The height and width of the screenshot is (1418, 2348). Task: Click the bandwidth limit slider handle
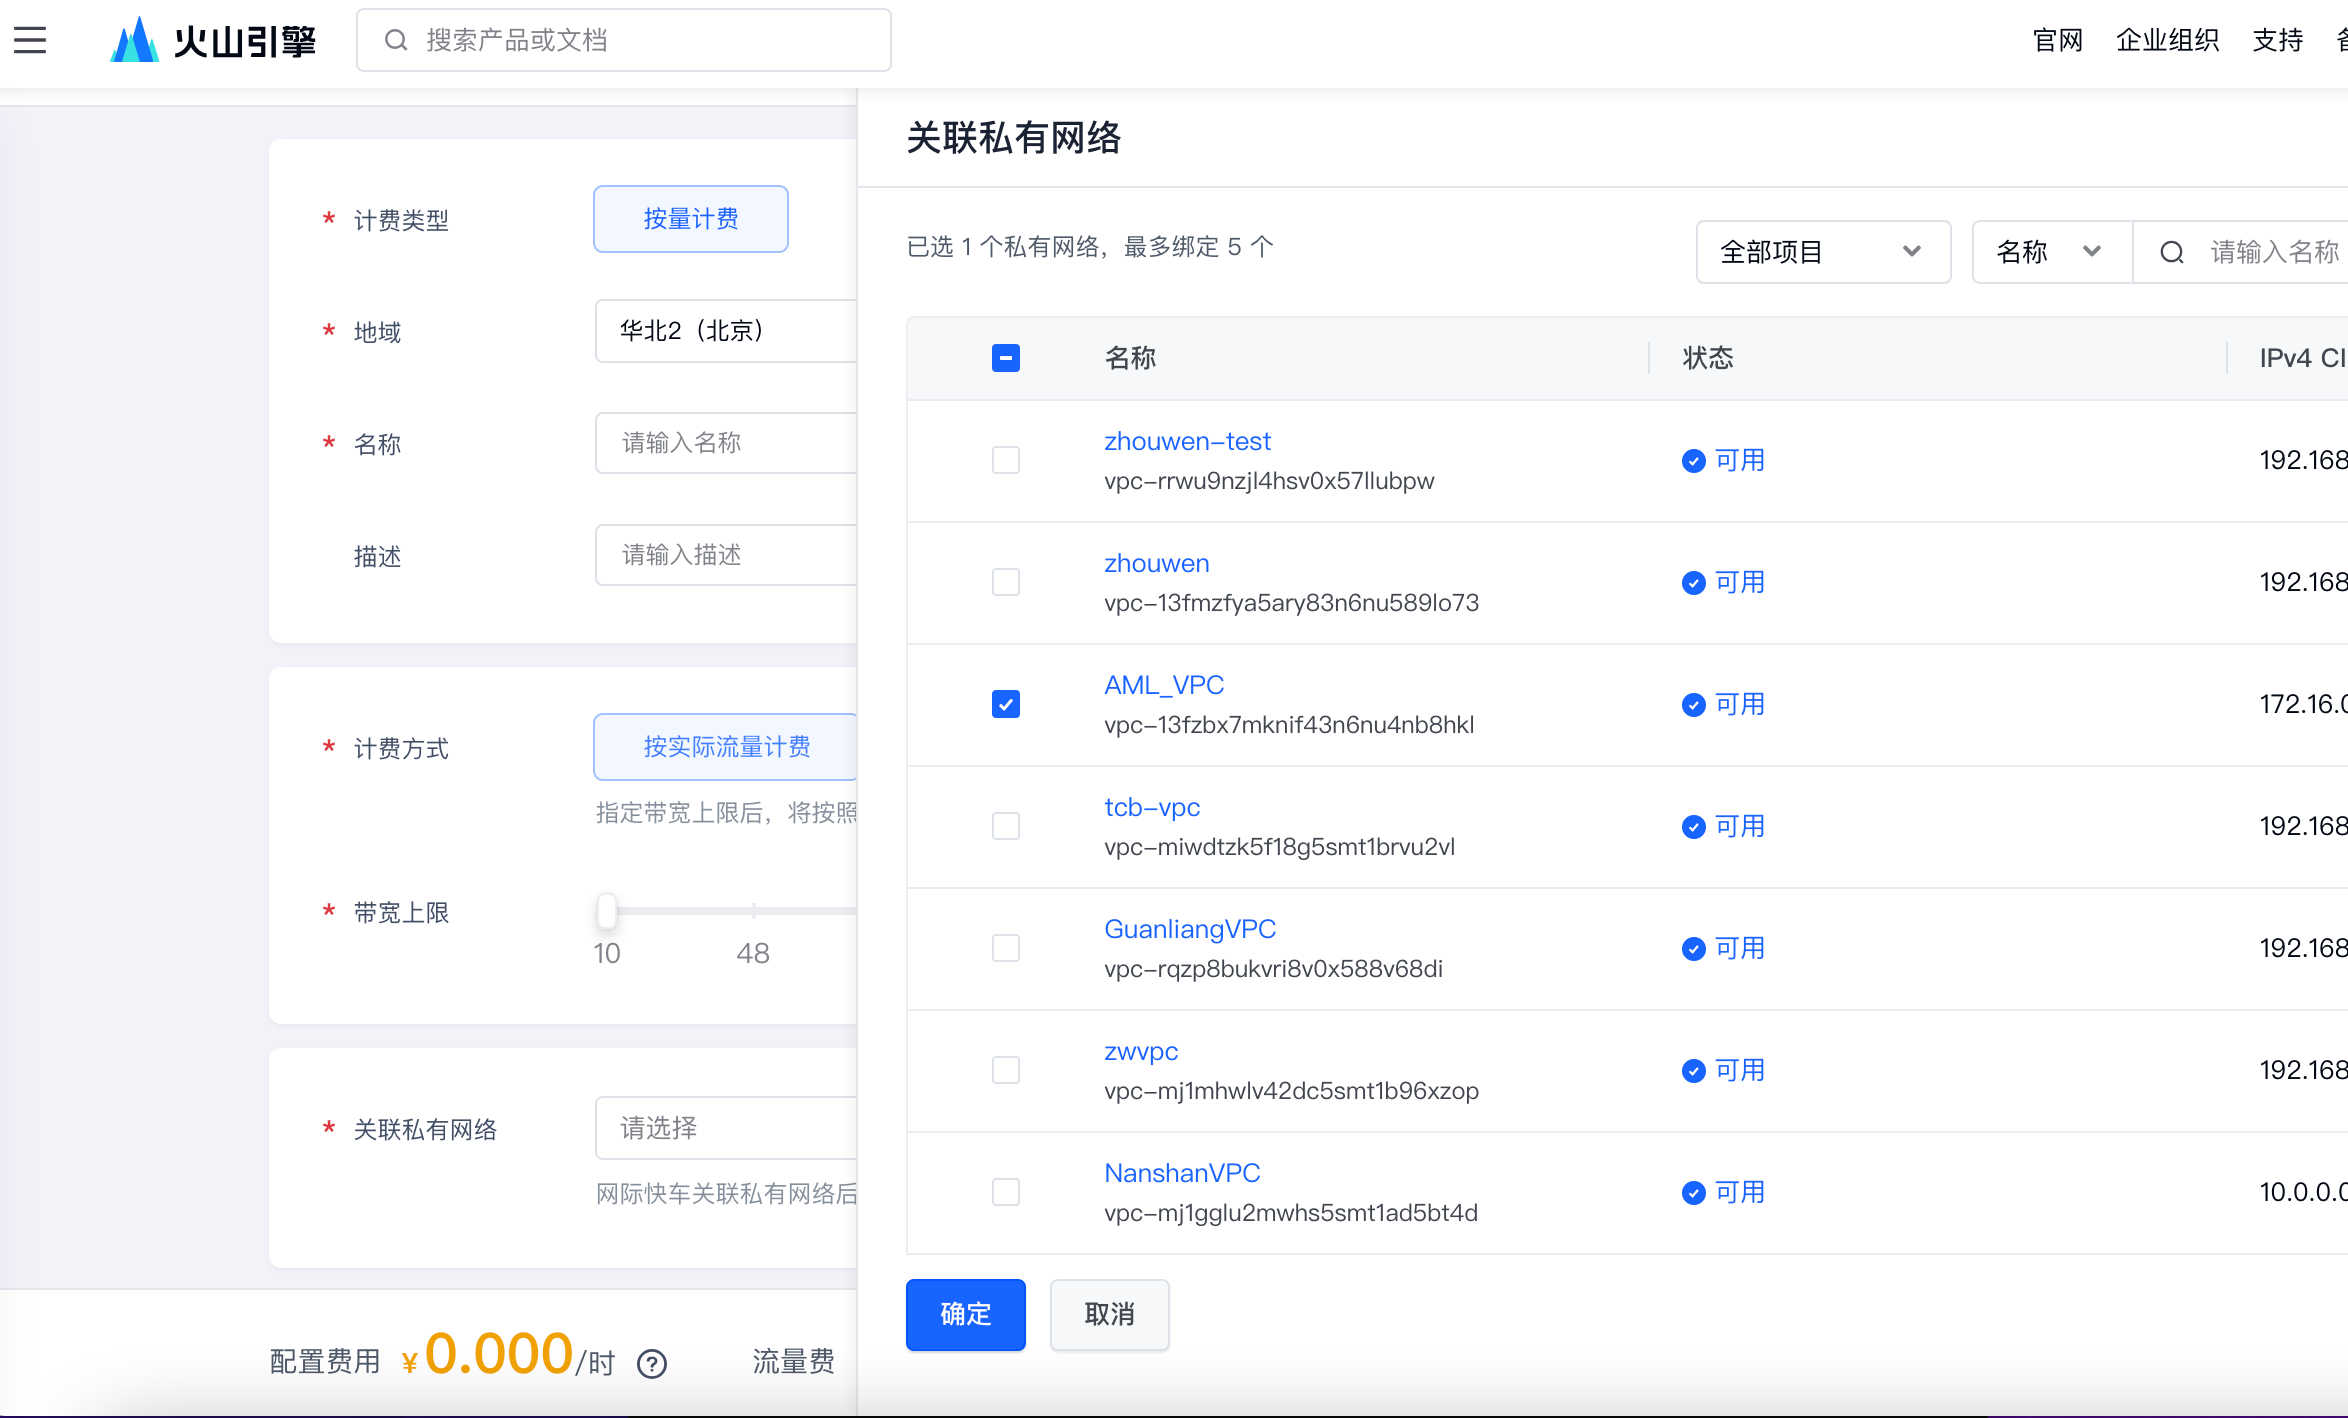[x=606, y=911]
